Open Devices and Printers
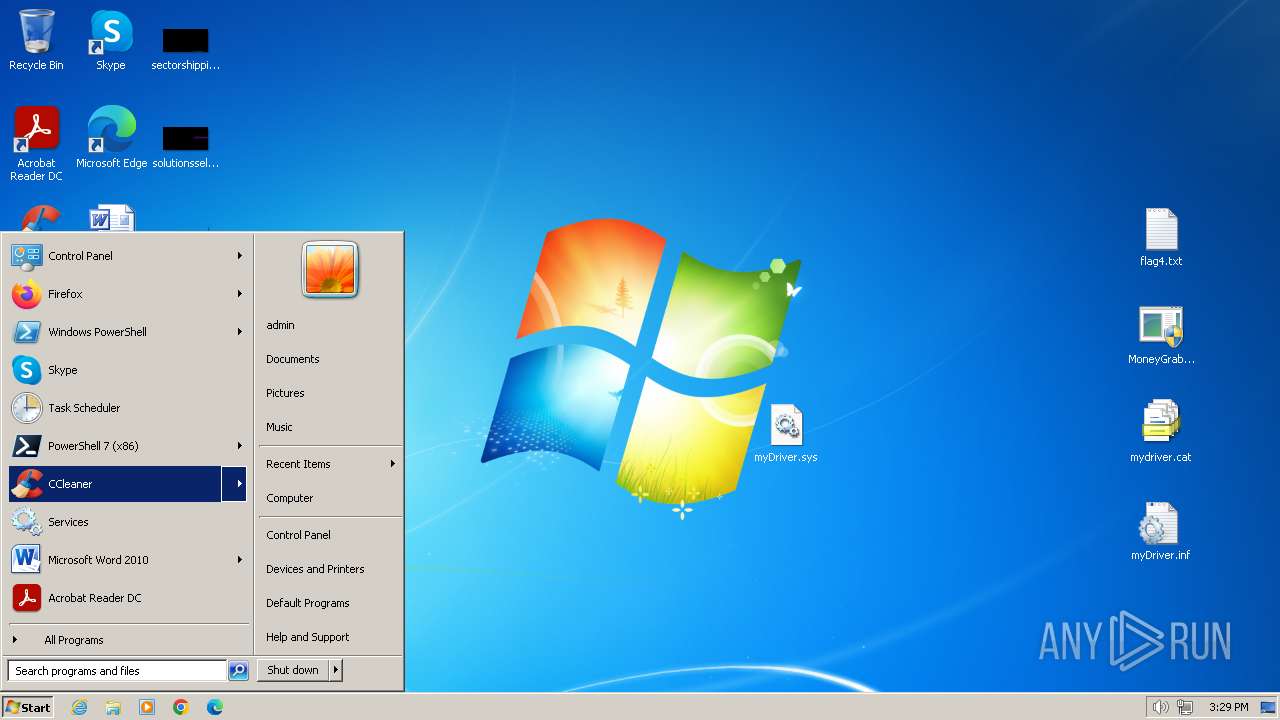Image resolution: width=1280 pixels, height=720 pixels. (x=330, y=569)
